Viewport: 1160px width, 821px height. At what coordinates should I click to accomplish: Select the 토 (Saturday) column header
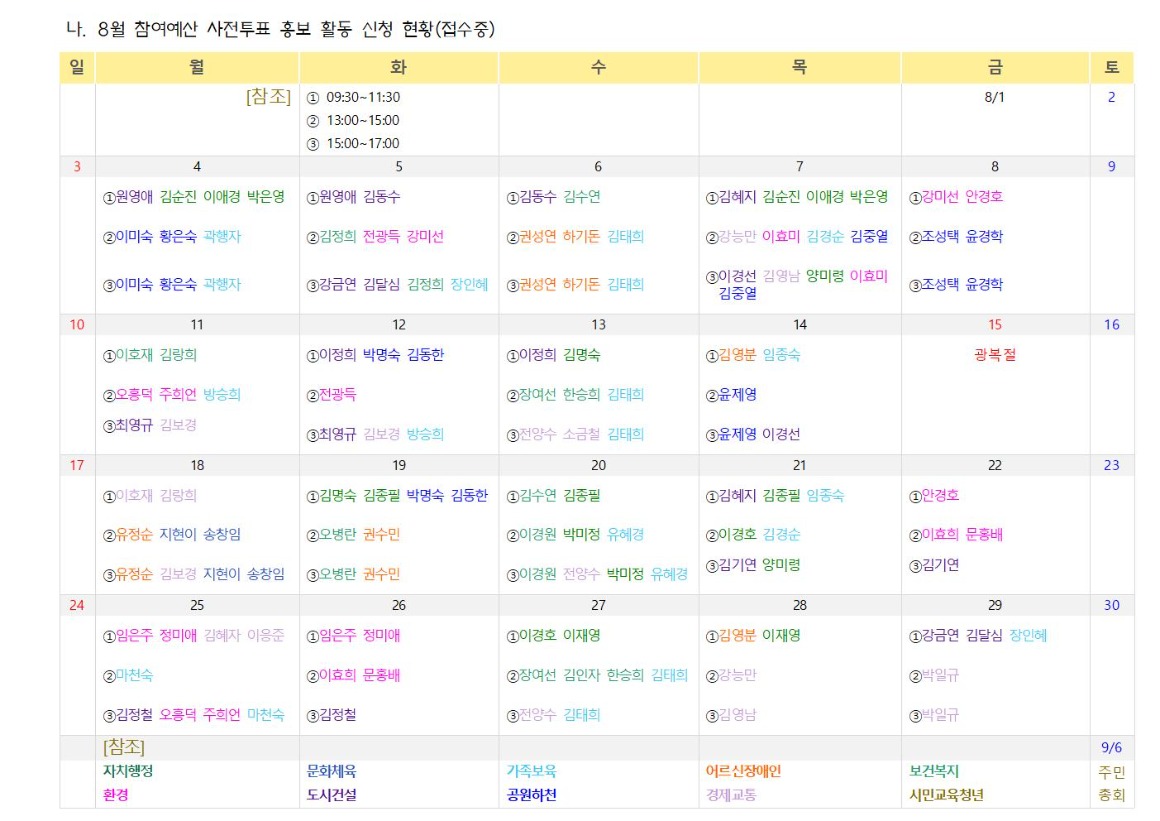[x=1110, y=66]
